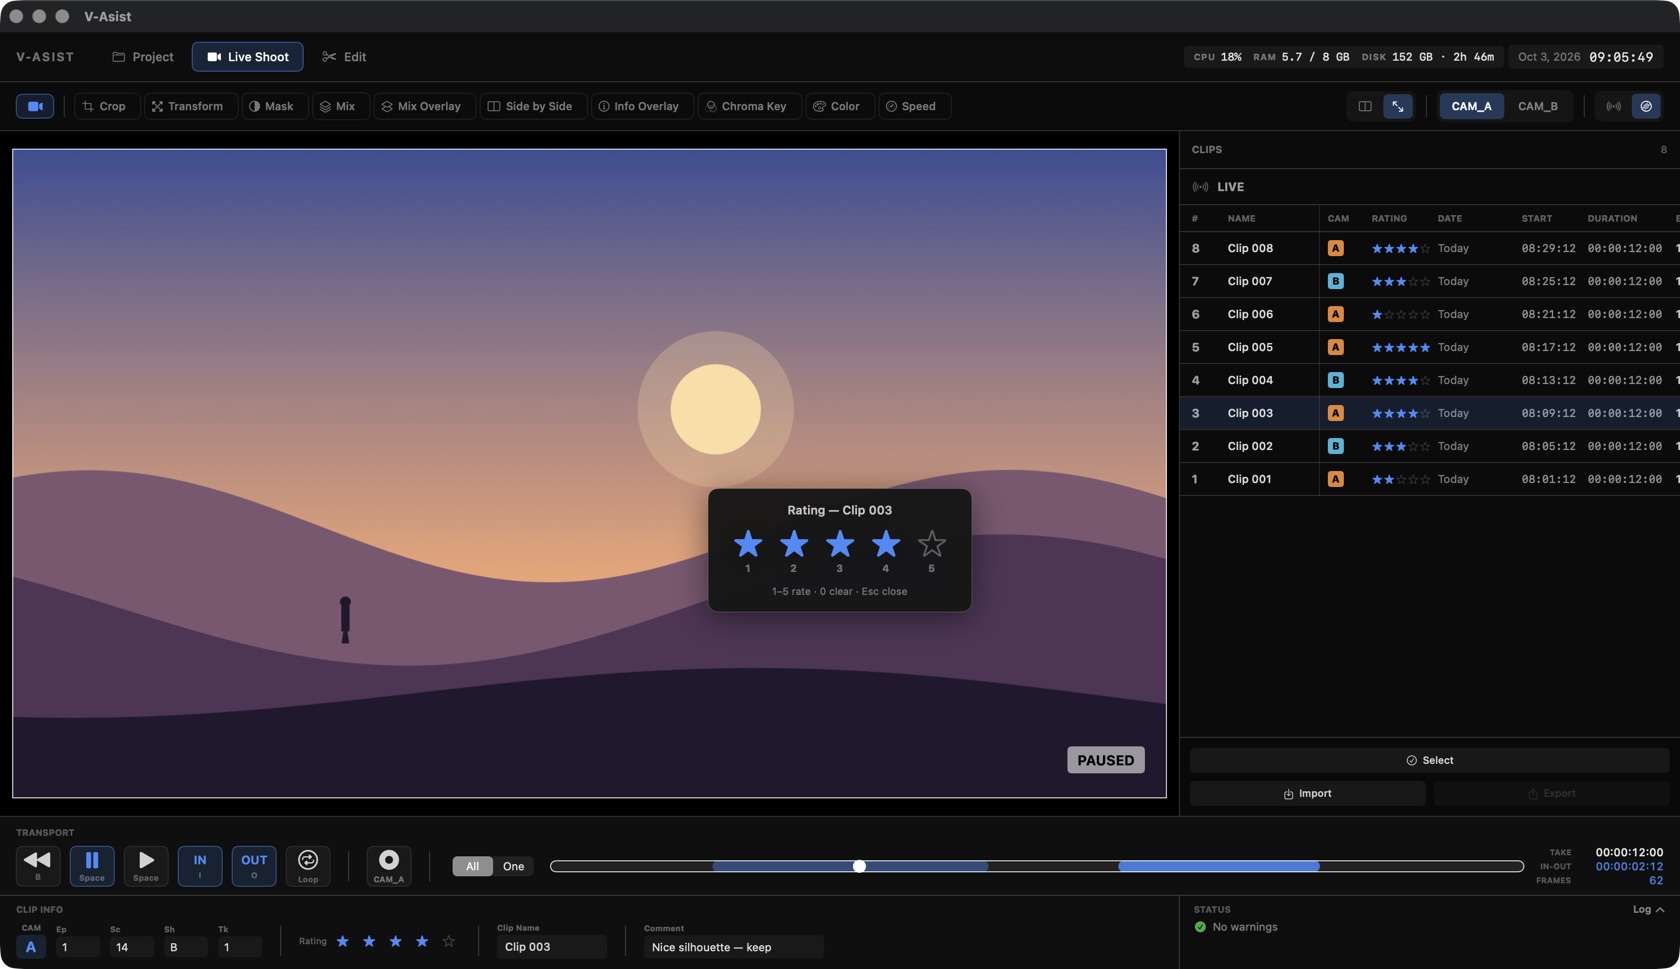Click the camera view icon in the toolbar
Image resolution: width=1680 pixels, height=969 pixels.
(x=35, y=106)
